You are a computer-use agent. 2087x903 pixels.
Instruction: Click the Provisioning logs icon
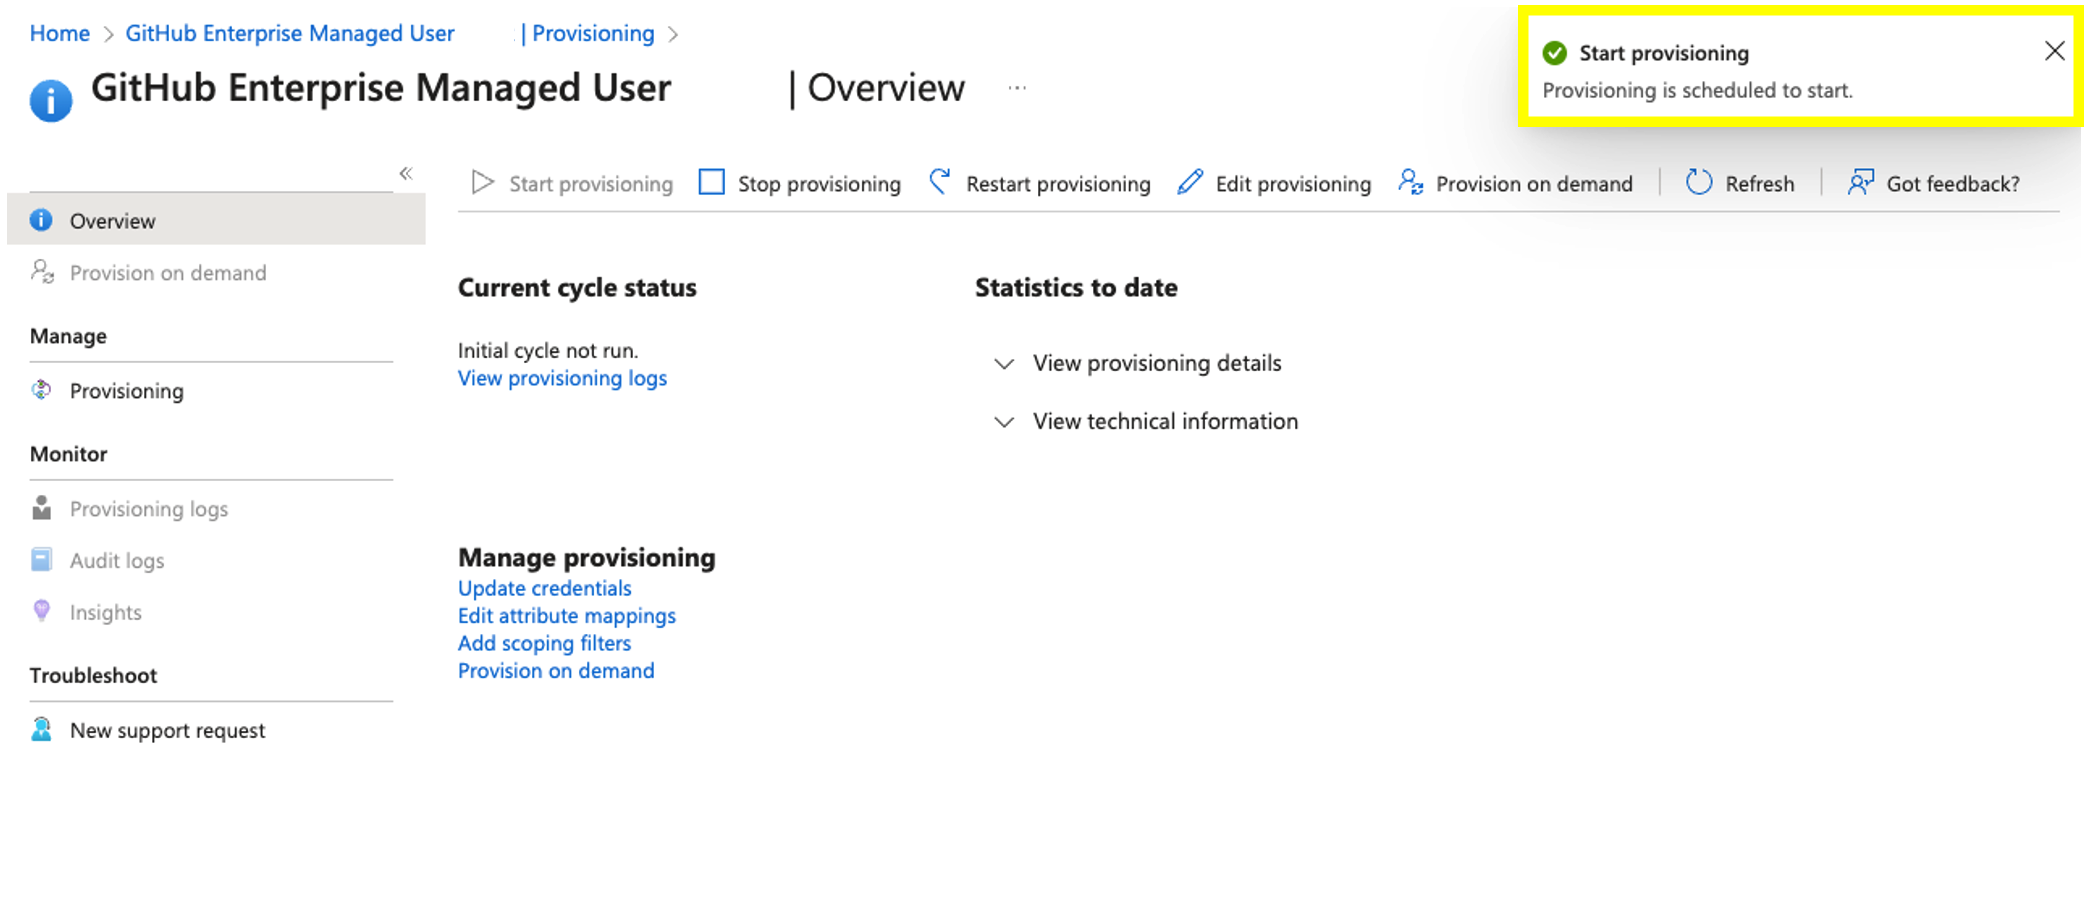pos(42,508)
